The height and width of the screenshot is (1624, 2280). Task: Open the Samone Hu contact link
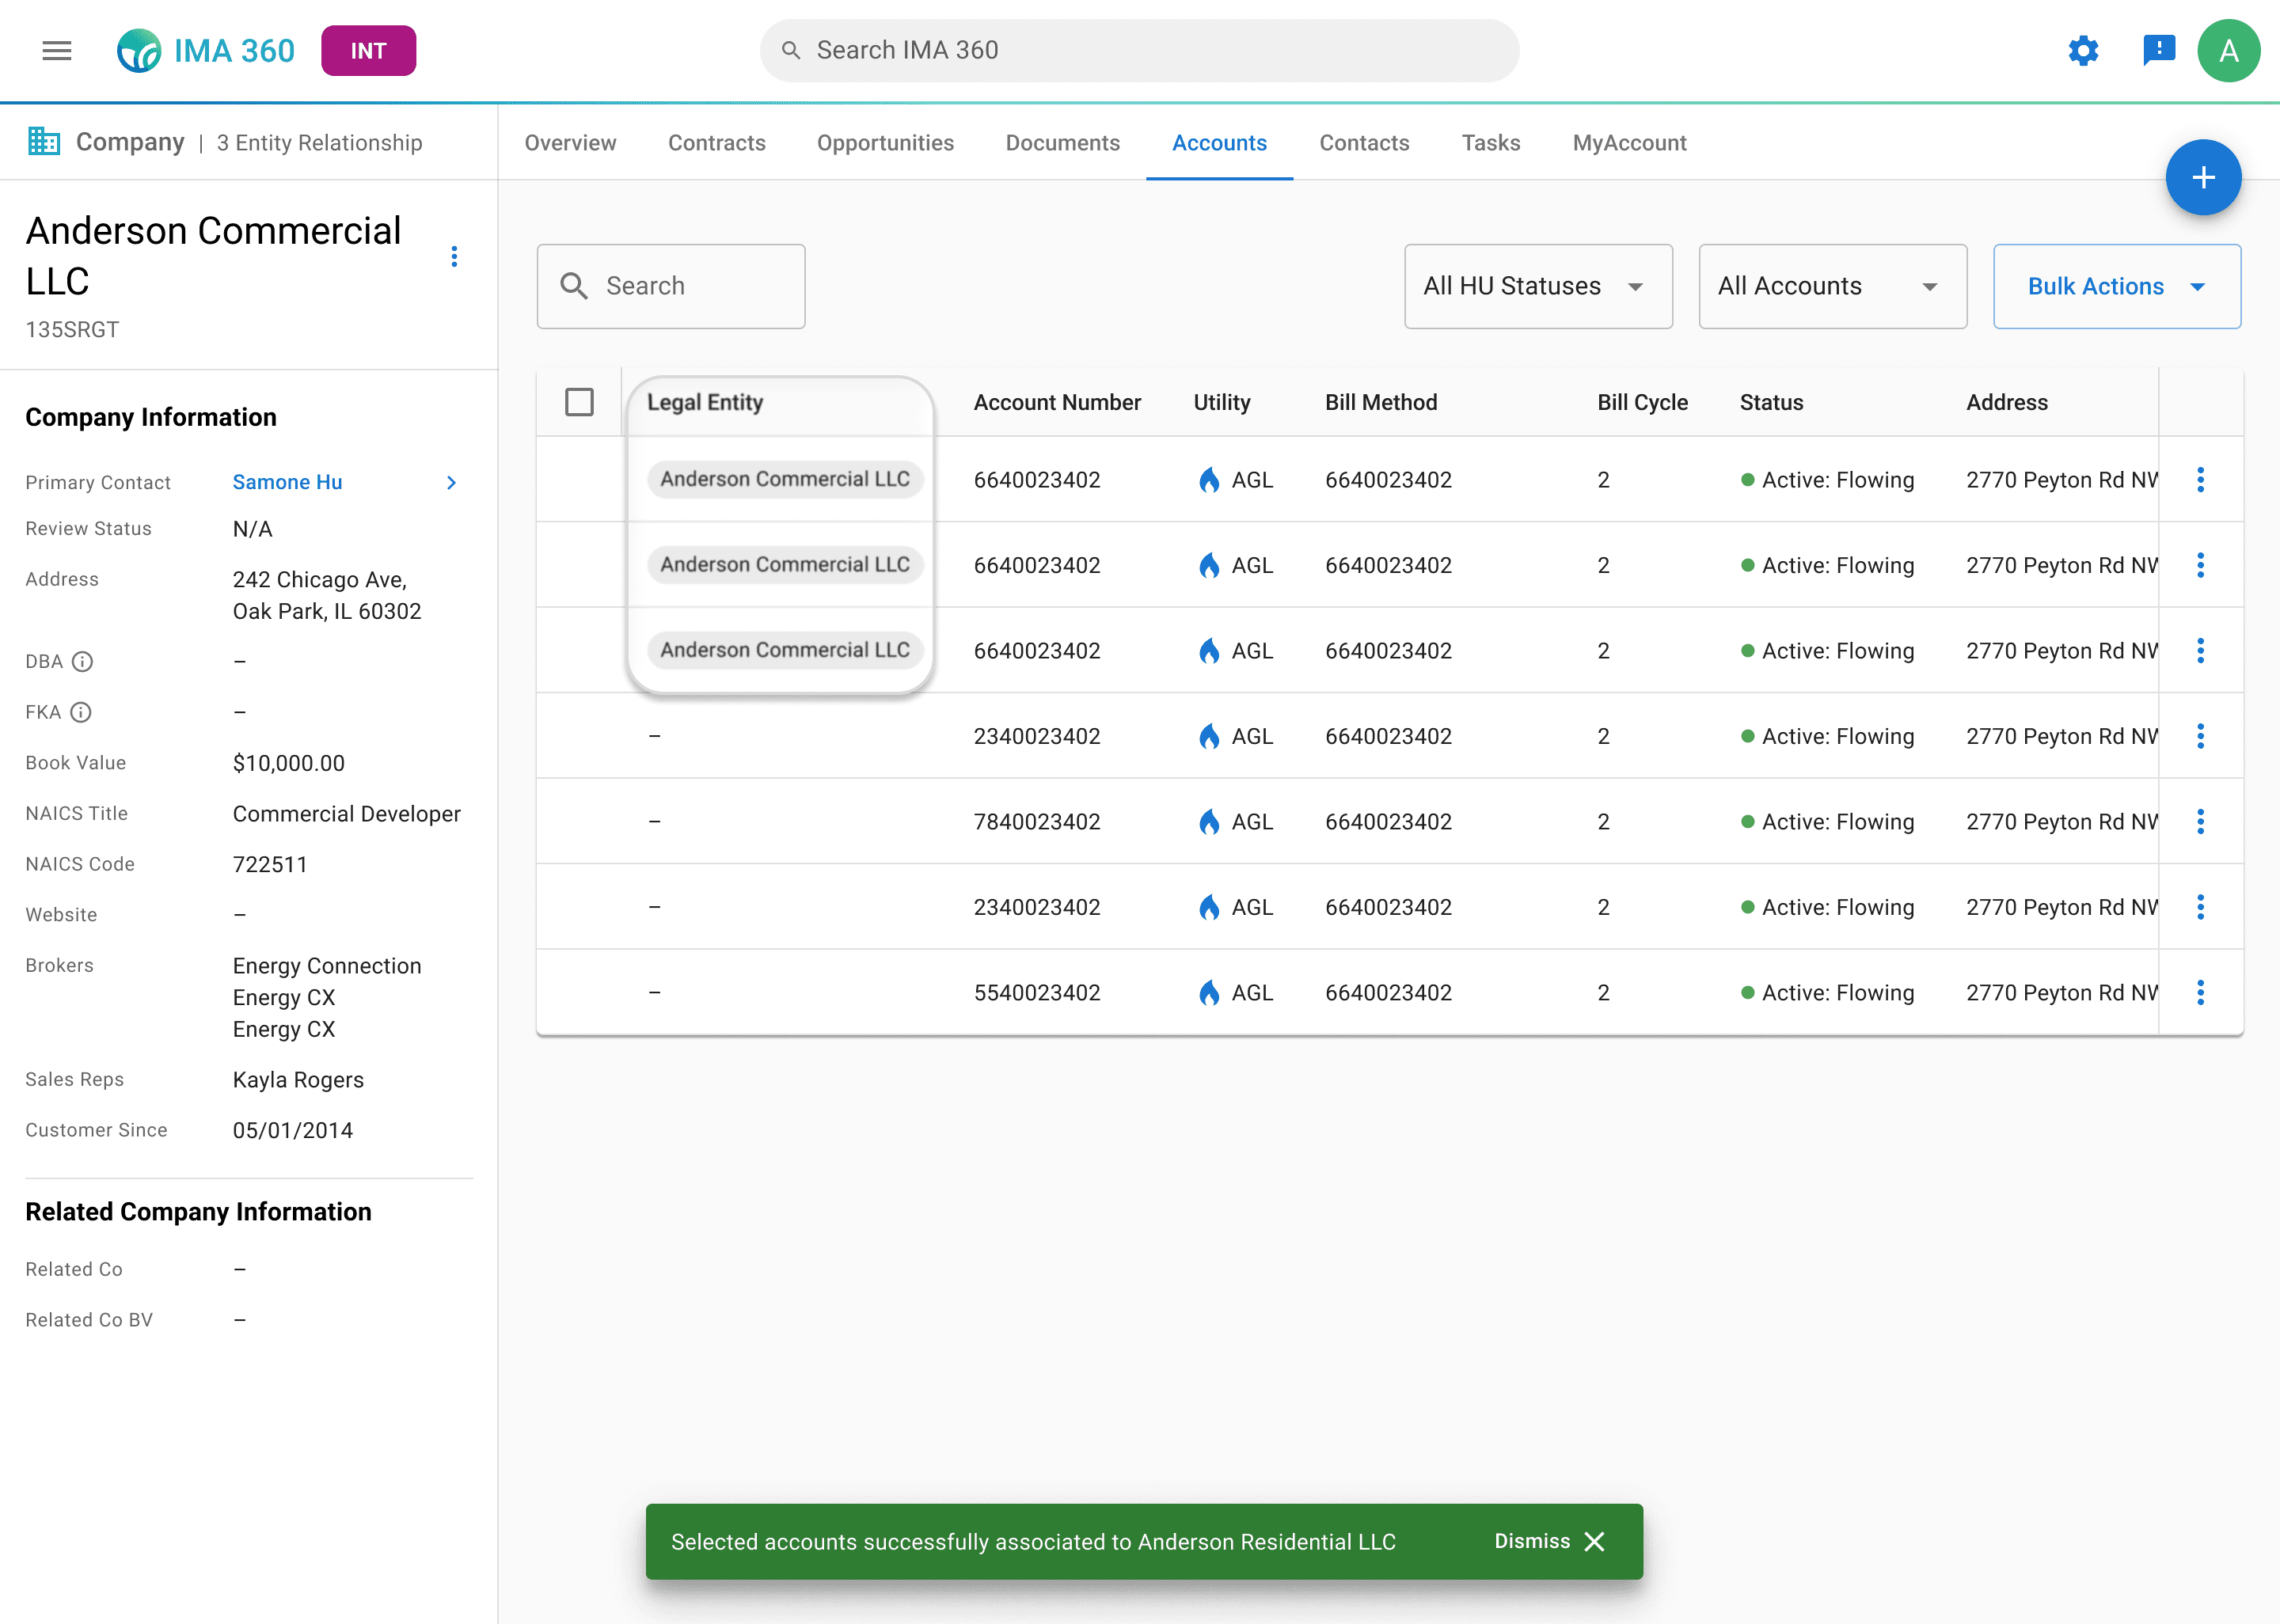click(x=287, y=482)
